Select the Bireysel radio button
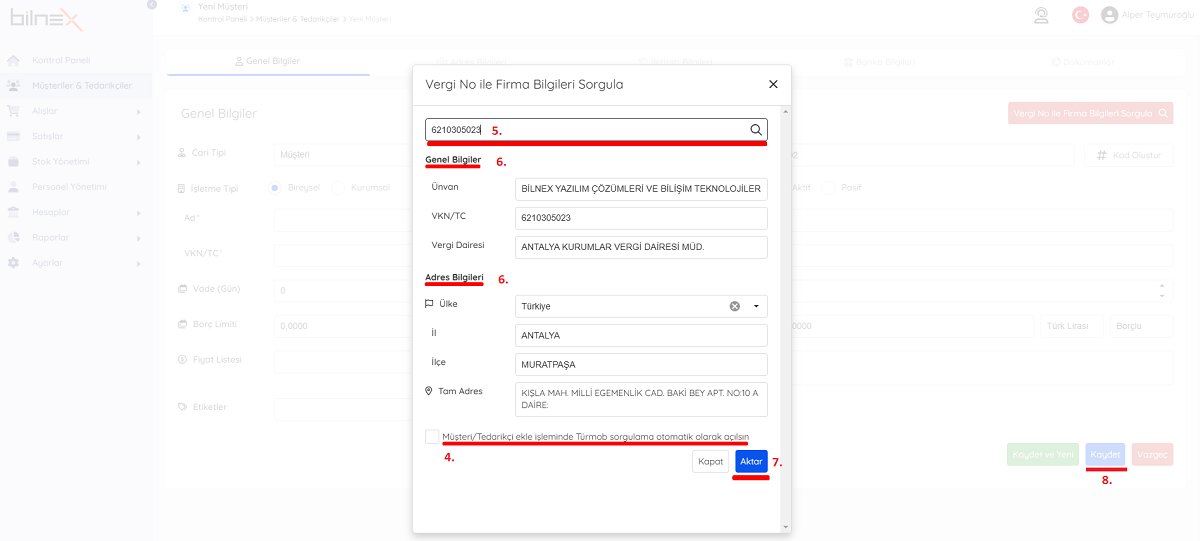 277,187
